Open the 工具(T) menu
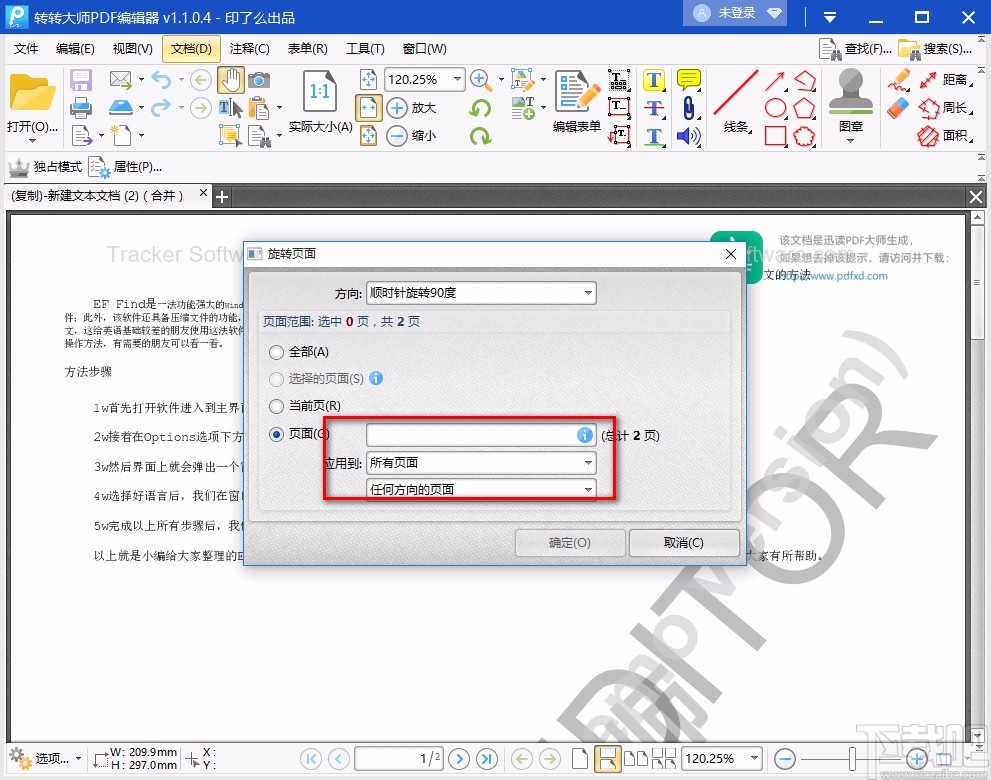Image resolution: width=991 pixels, height=780 pixels. pos(365,48)
